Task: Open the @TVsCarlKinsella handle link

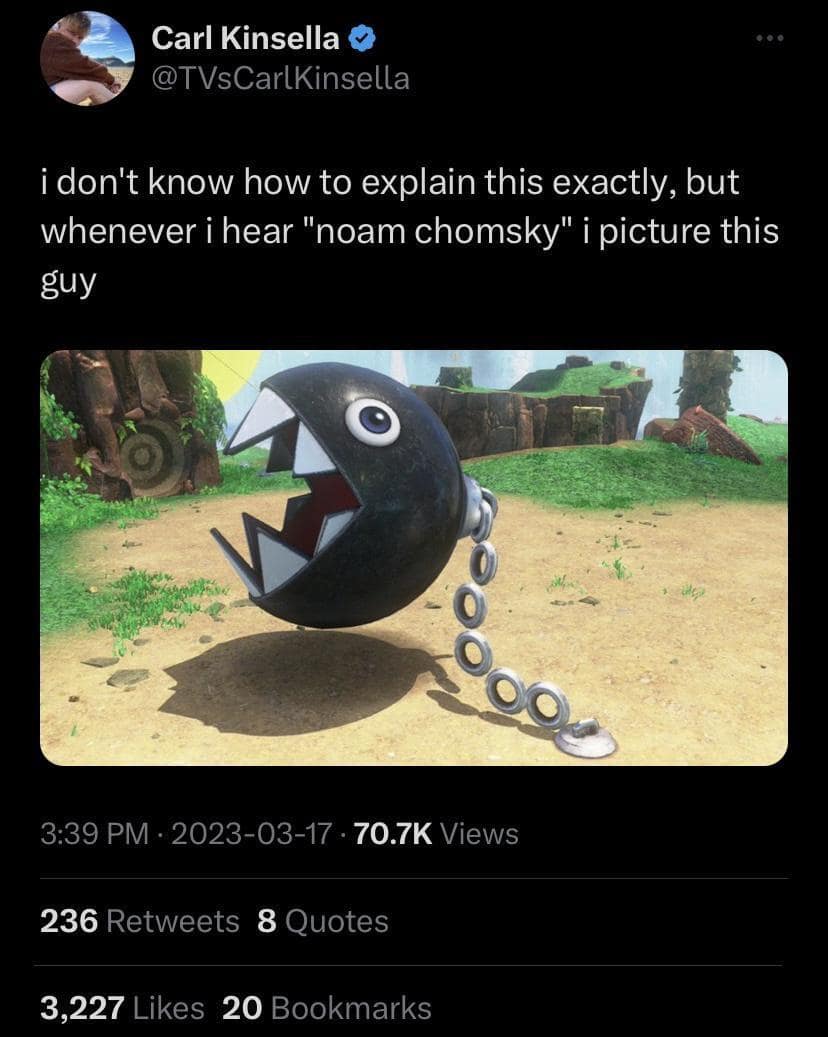Action: pyautogui.click(x=280, y=79)
